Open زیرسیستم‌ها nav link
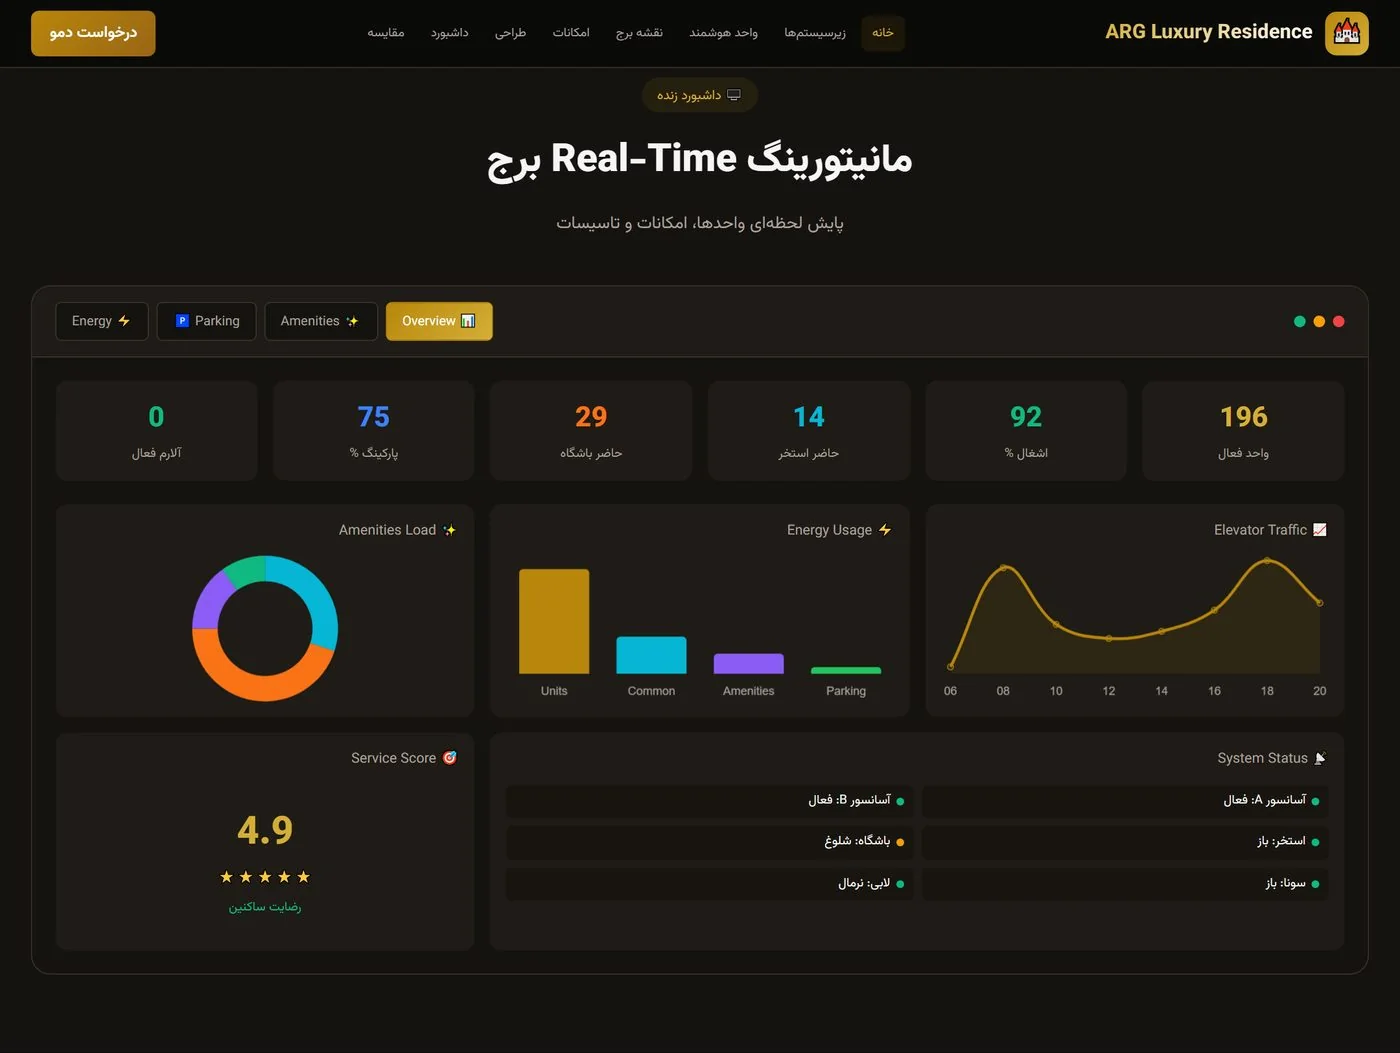Screen dimensions: 1400x1053 [815, 33]
